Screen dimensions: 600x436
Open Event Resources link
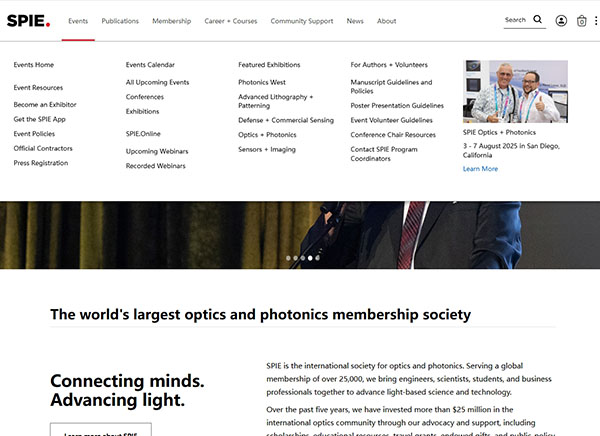38,88
